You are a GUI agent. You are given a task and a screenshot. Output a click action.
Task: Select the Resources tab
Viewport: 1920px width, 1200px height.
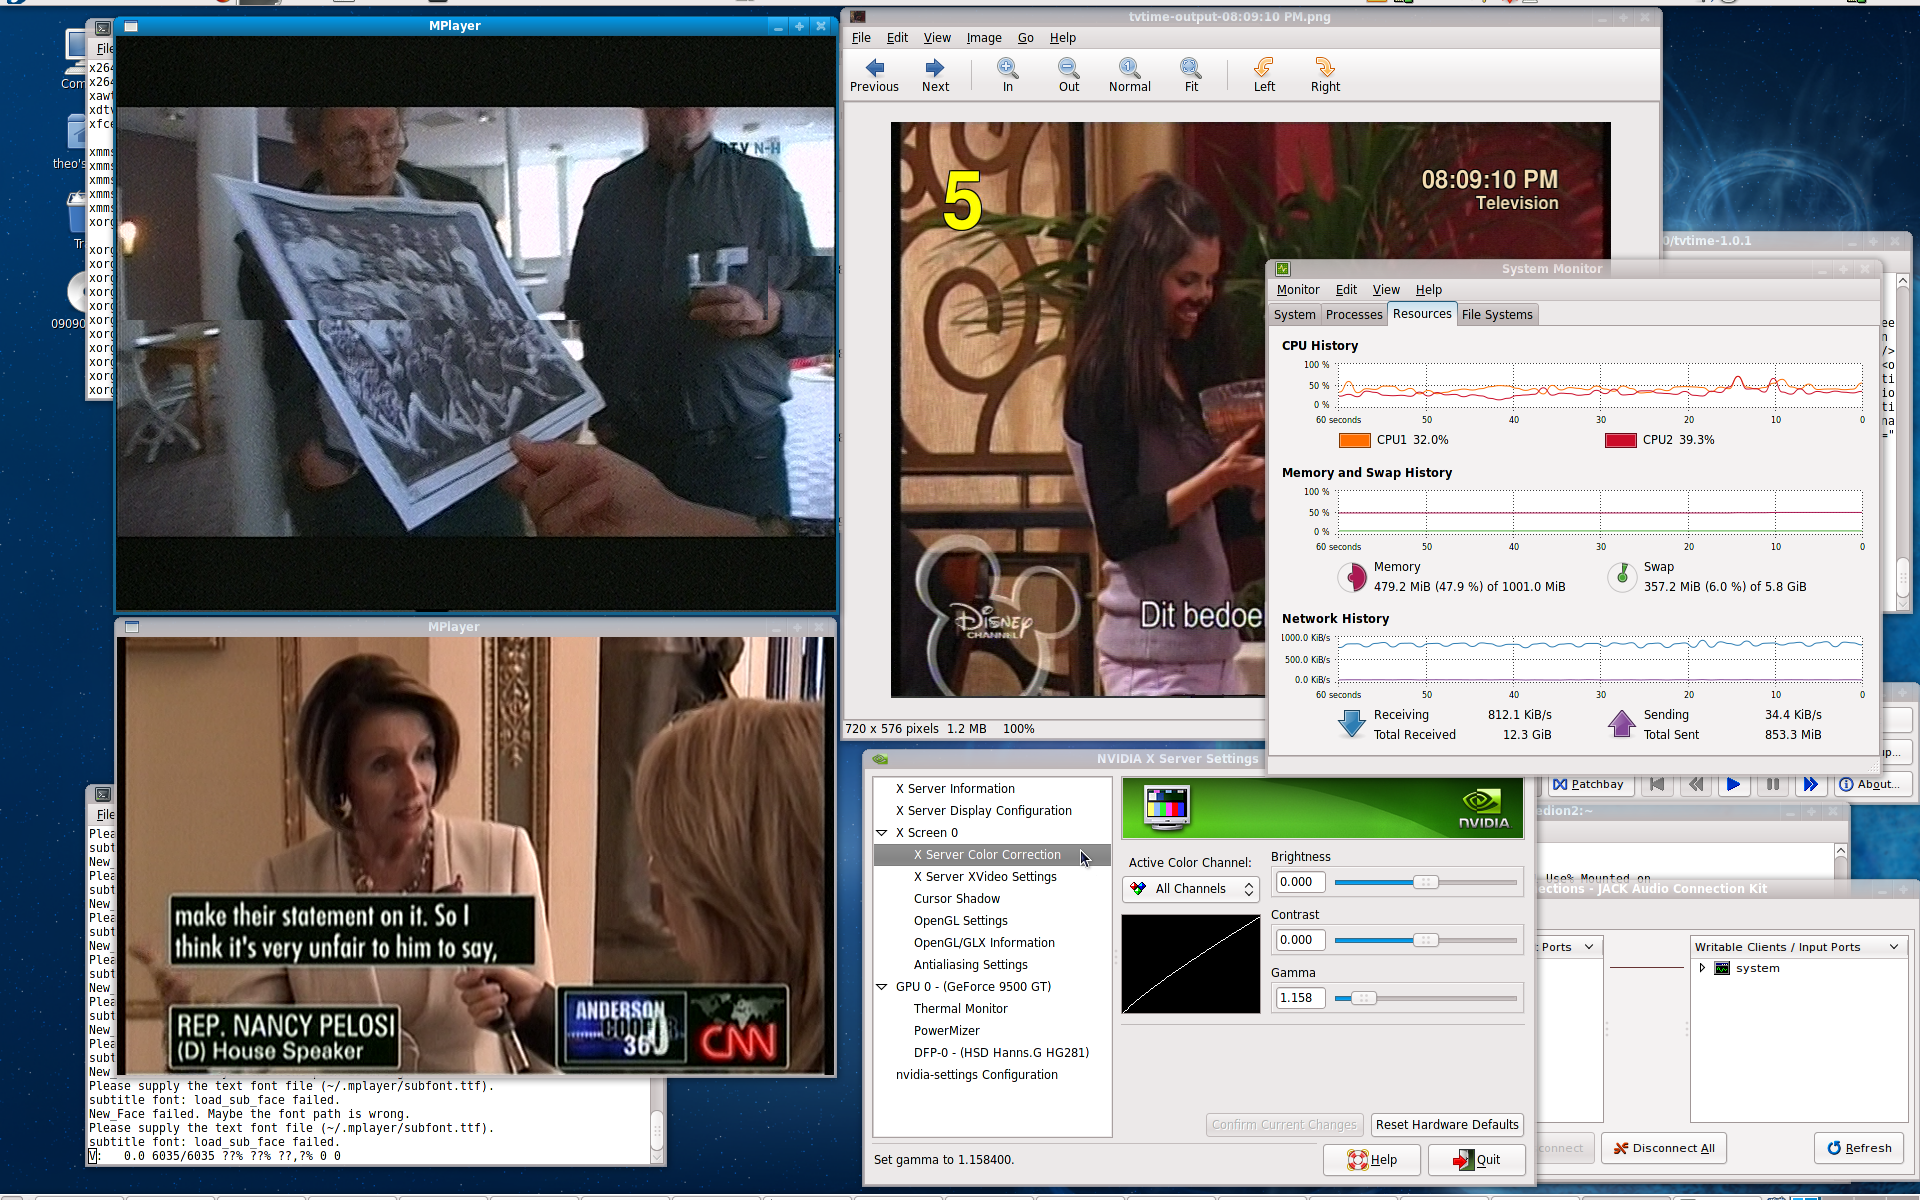pos(1421,314)
